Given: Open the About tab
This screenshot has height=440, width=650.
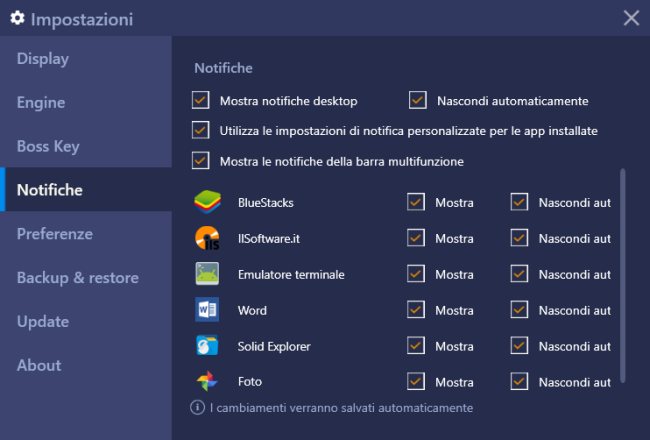Looking at the screenshot, I should pyautogui.click(x=86, y=365).
